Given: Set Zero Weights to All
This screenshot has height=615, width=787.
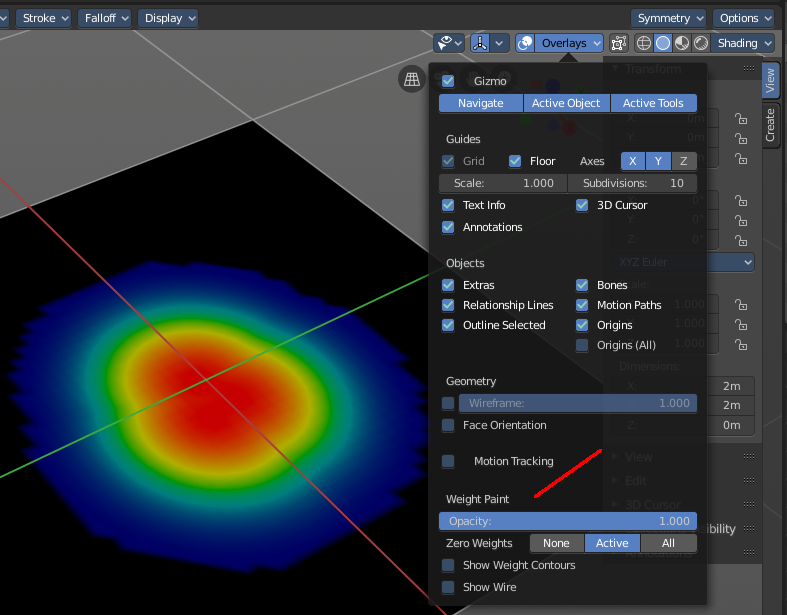Looking at the screenshot, I should [669, 543].
